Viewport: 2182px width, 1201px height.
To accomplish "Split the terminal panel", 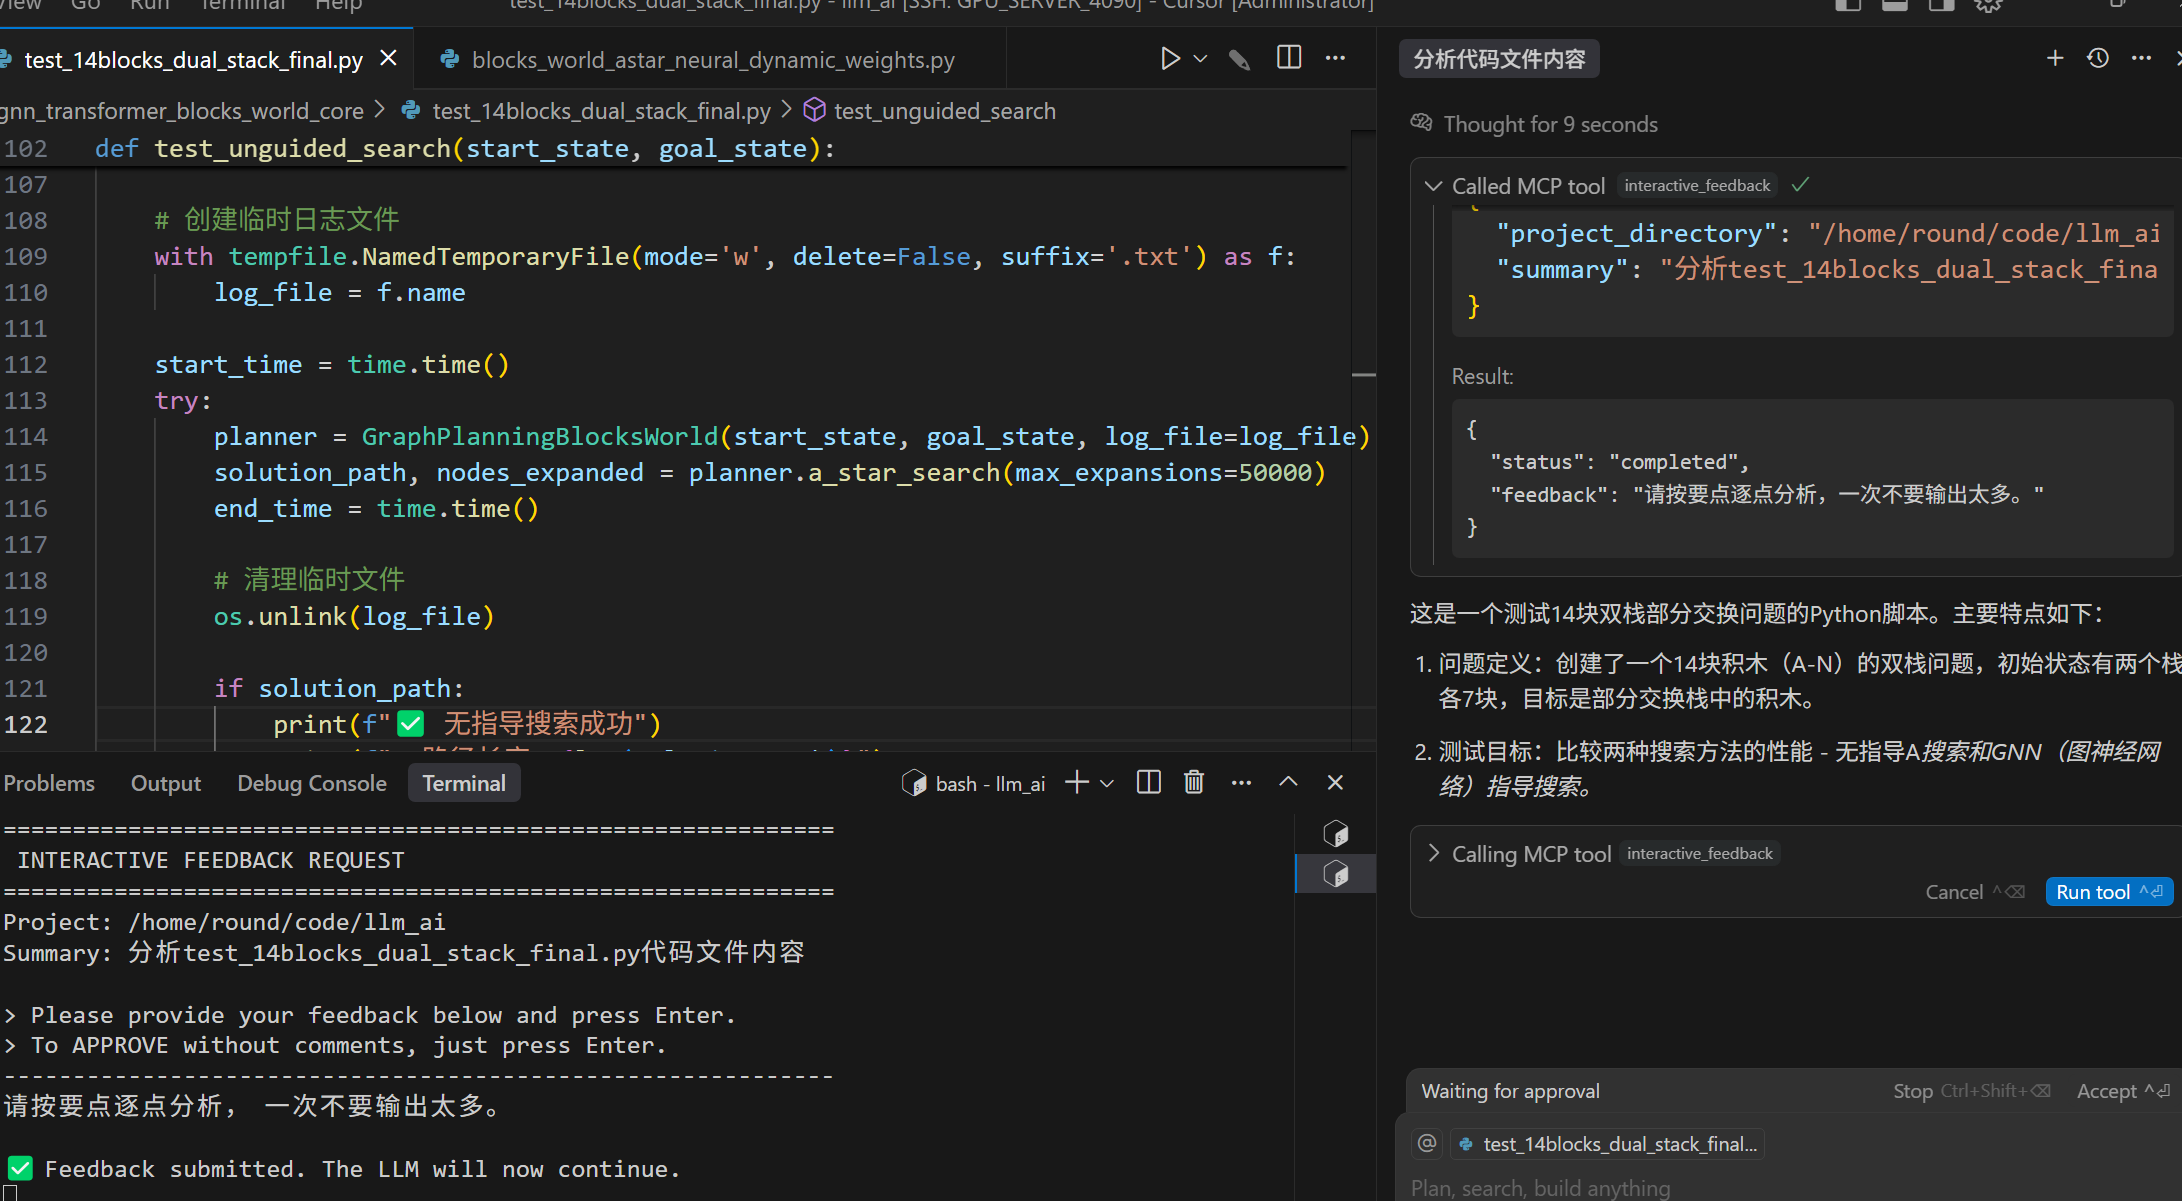I will [1149, 782].
